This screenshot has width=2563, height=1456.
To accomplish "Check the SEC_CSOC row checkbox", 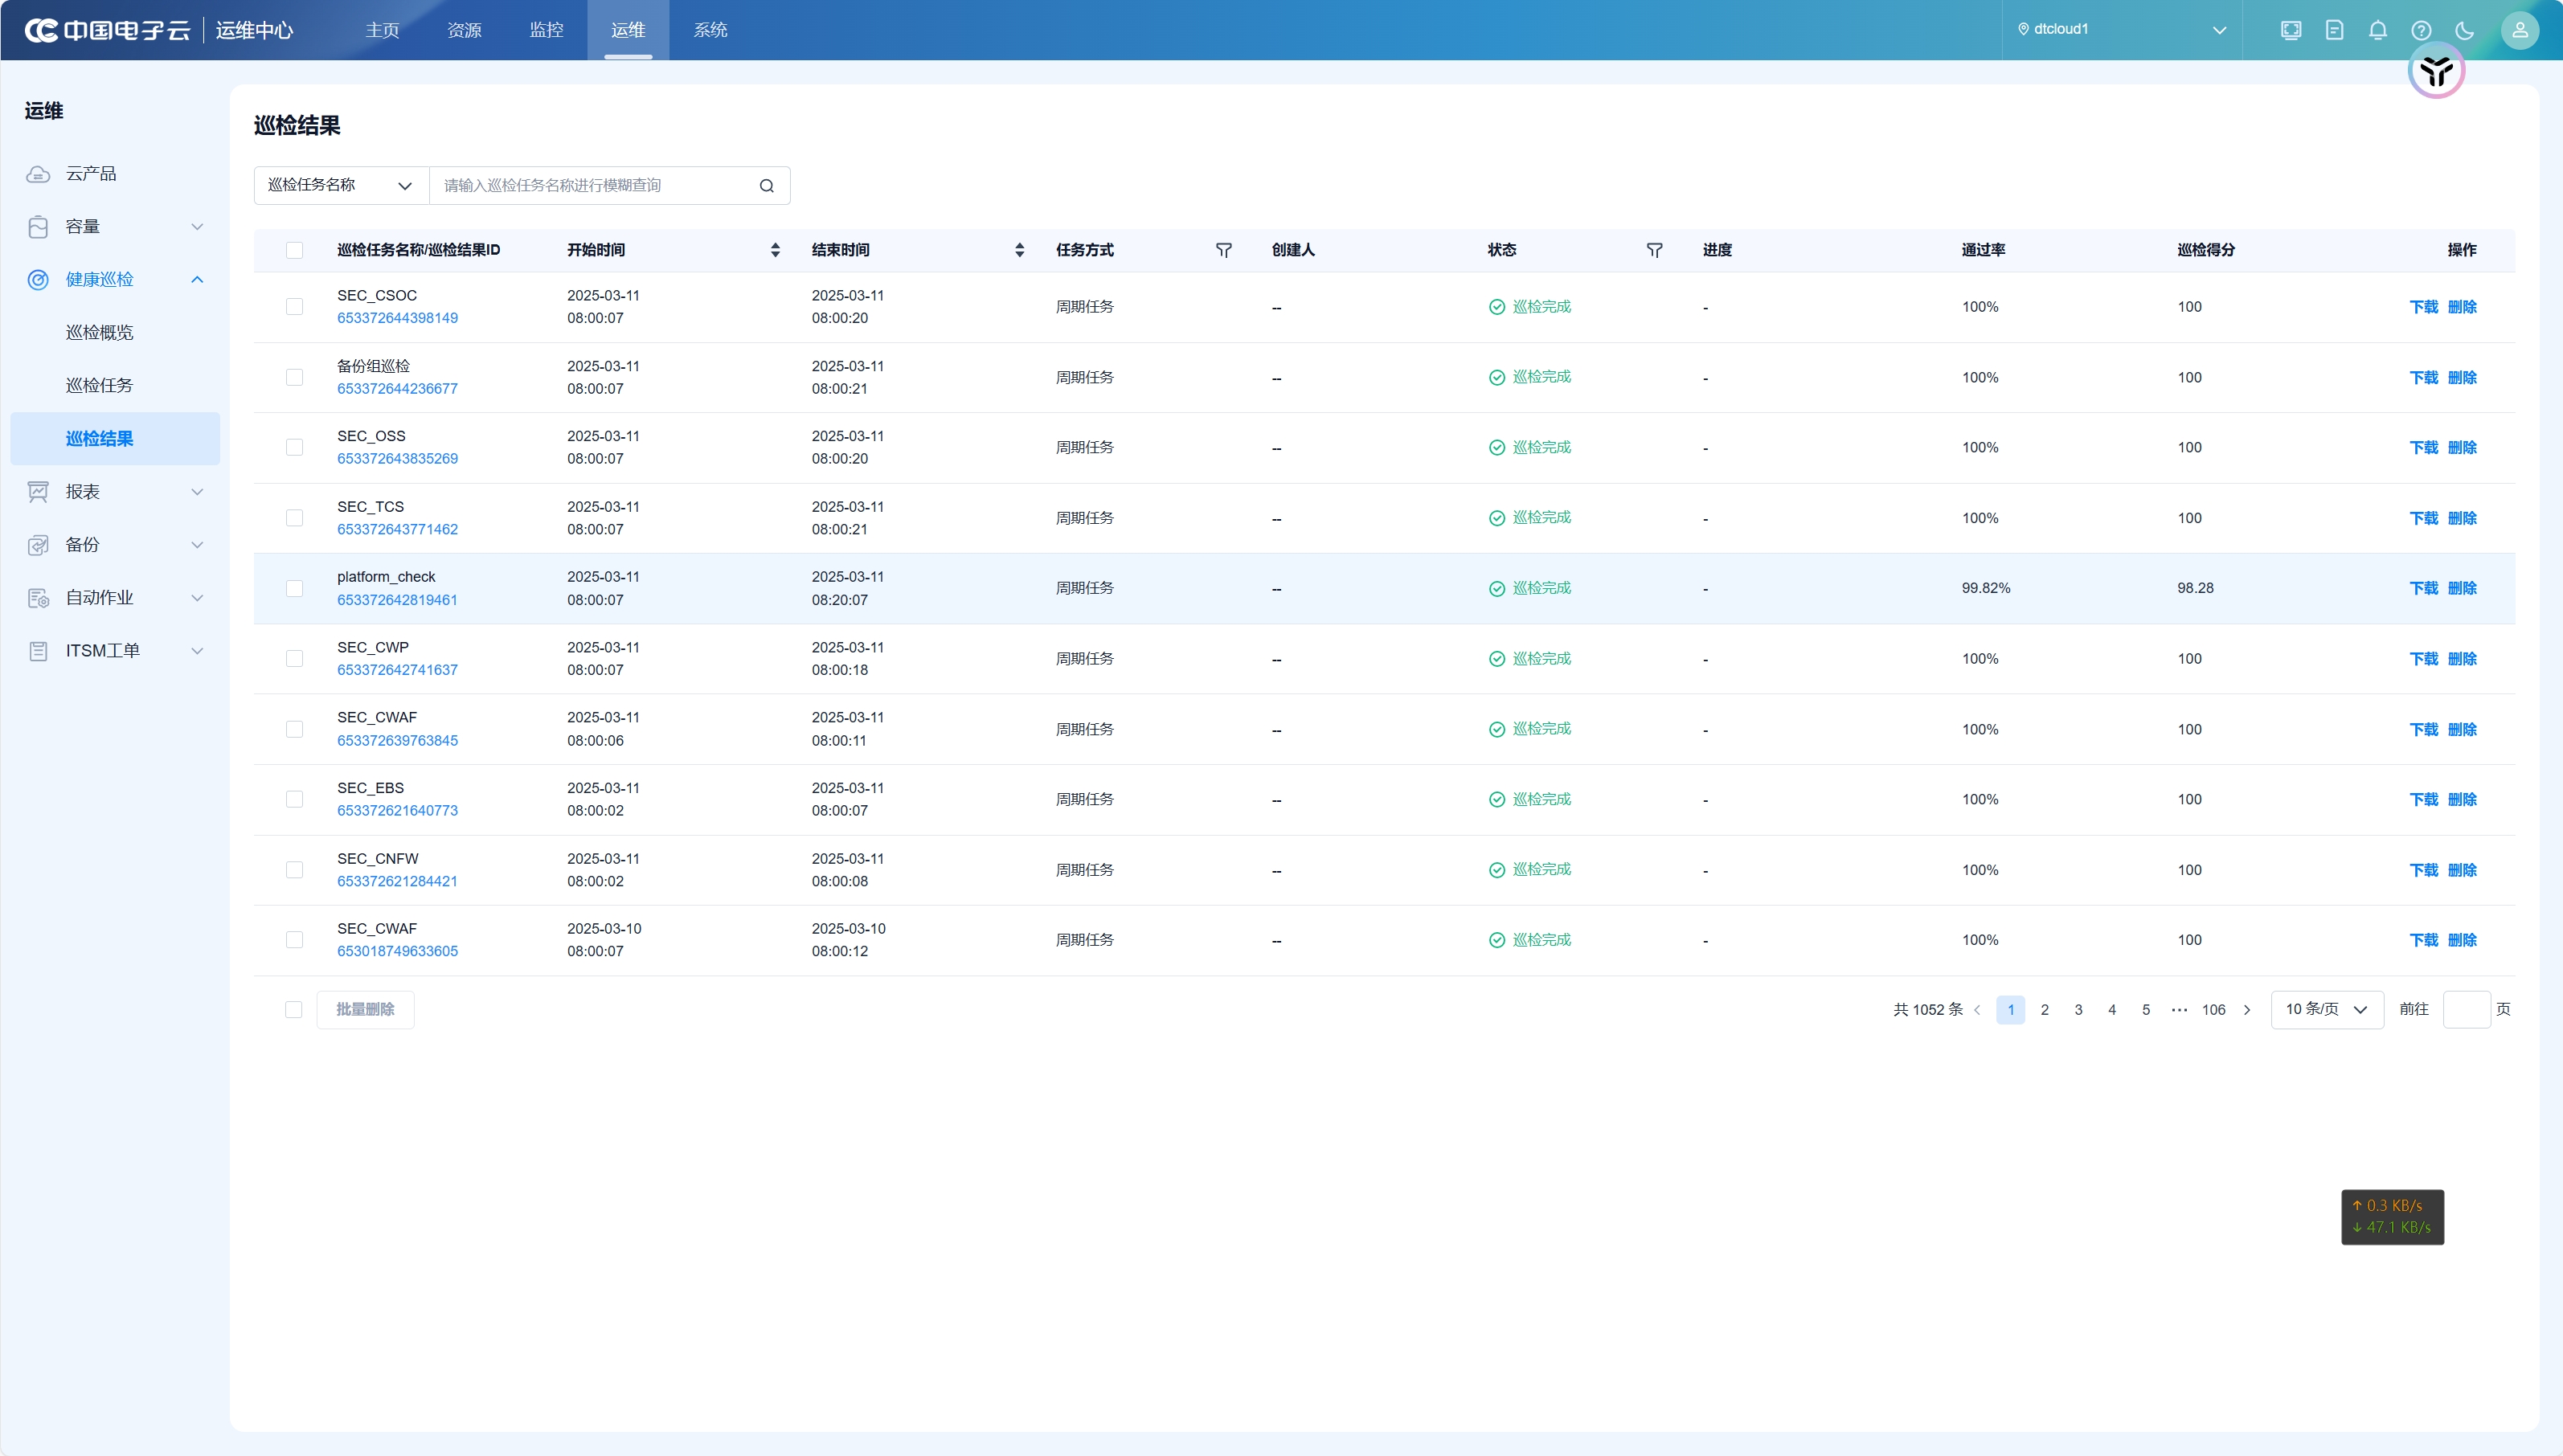I will pyautogui.click(x=294, y=307).
